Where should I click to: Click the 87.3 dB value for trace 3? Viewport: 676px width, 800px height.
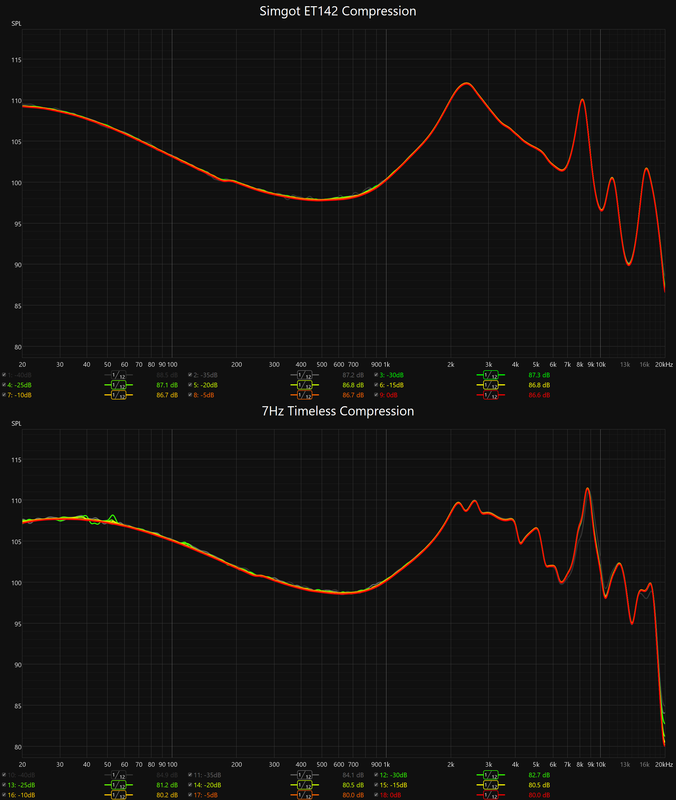pyautogui.click(x=539, y=375)
